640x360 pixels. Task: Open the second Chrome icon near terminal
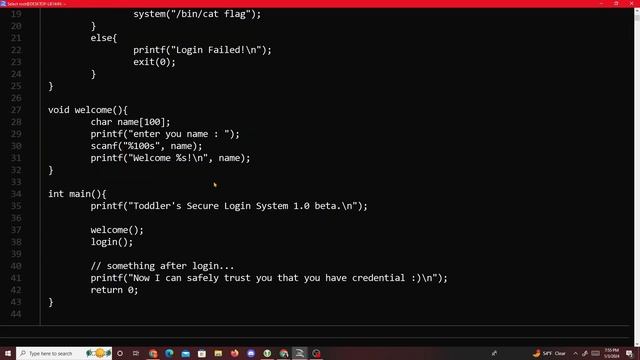[284, 353]
